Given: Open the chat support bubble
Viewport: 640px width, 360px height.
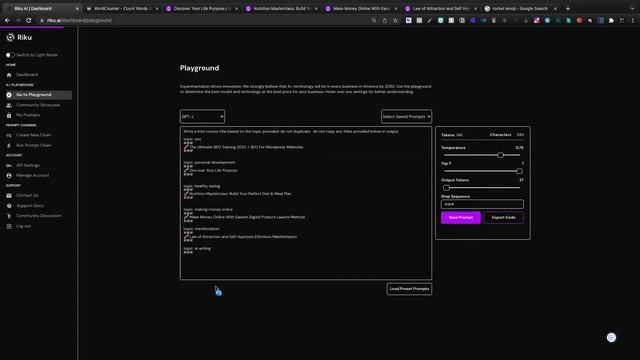Looking at the screenshot, I should [x=611, y=338].
